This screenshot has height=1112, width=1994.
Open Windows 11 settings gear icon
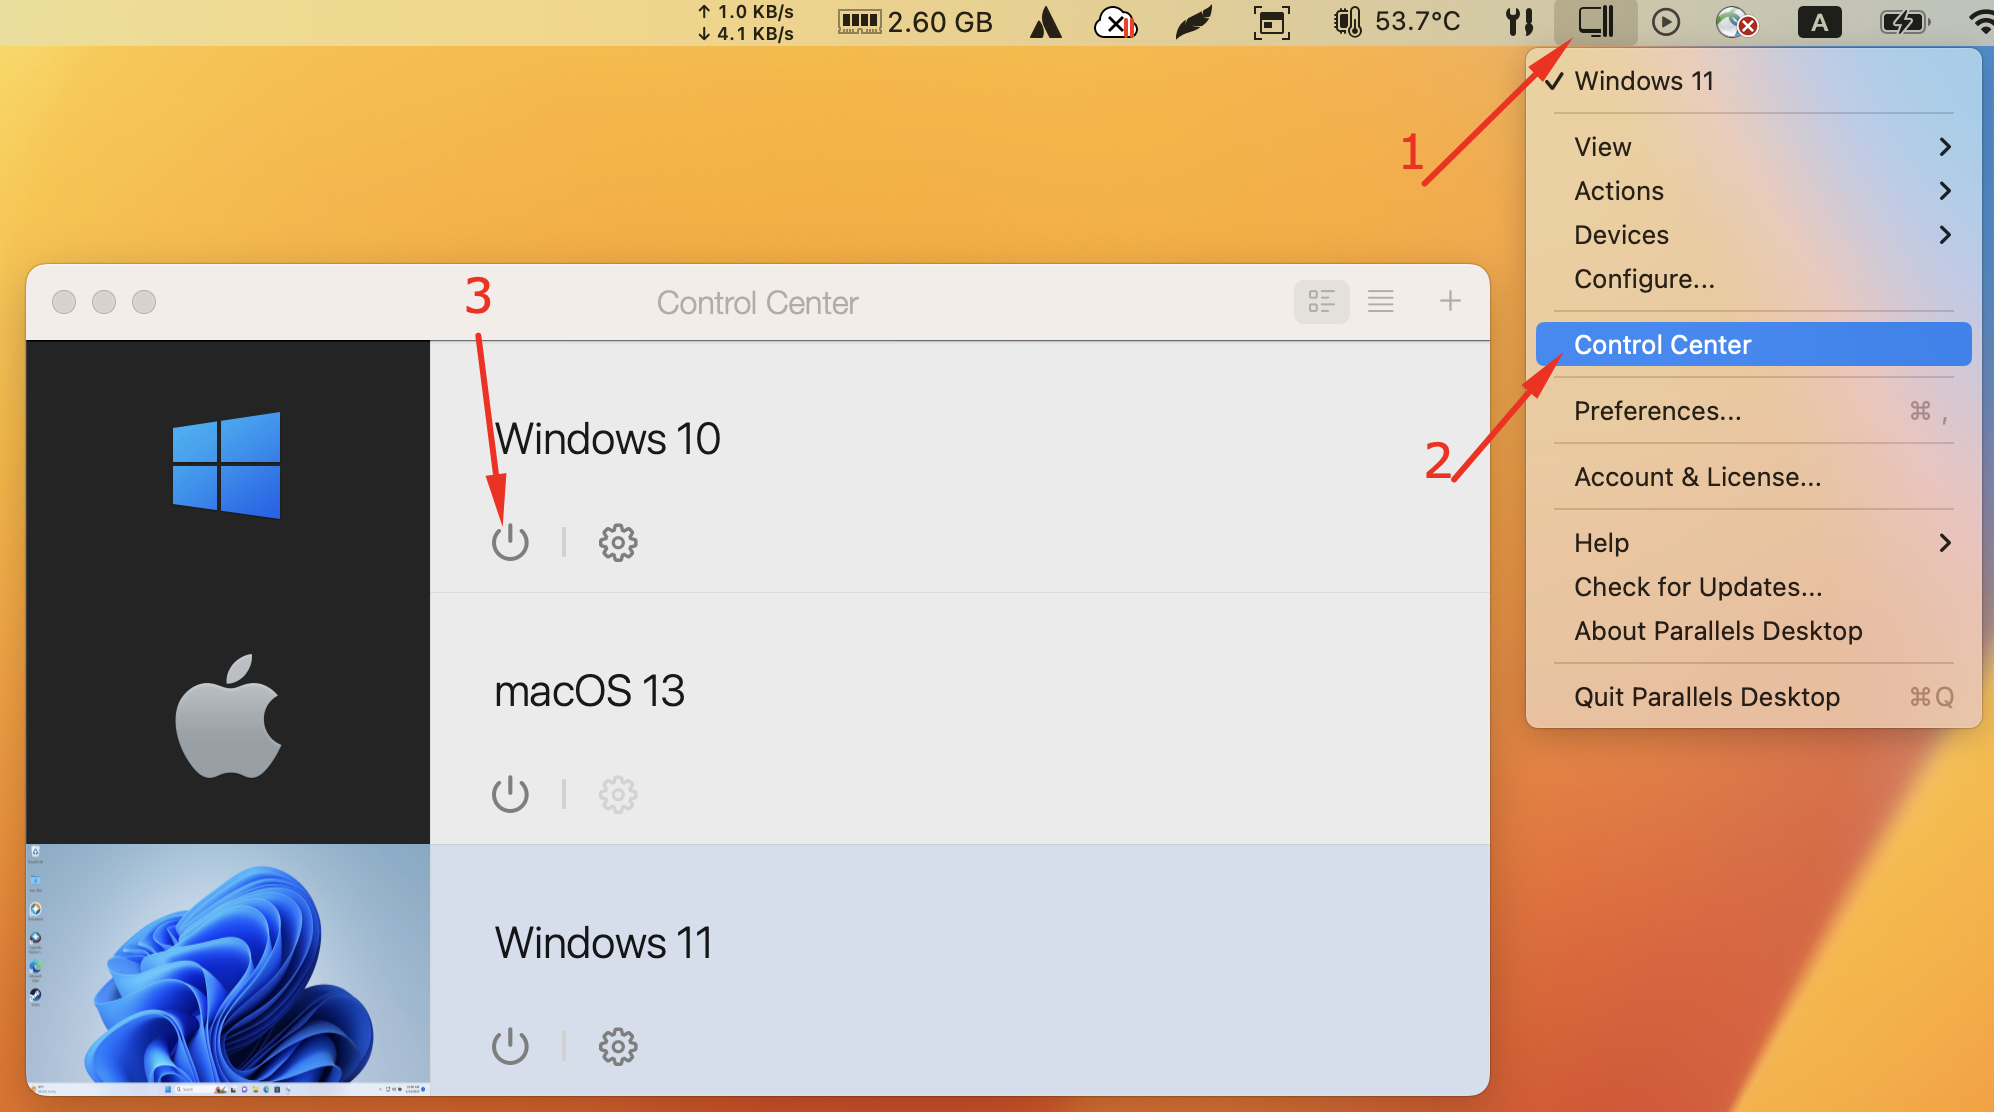(x=618, y=1046)
